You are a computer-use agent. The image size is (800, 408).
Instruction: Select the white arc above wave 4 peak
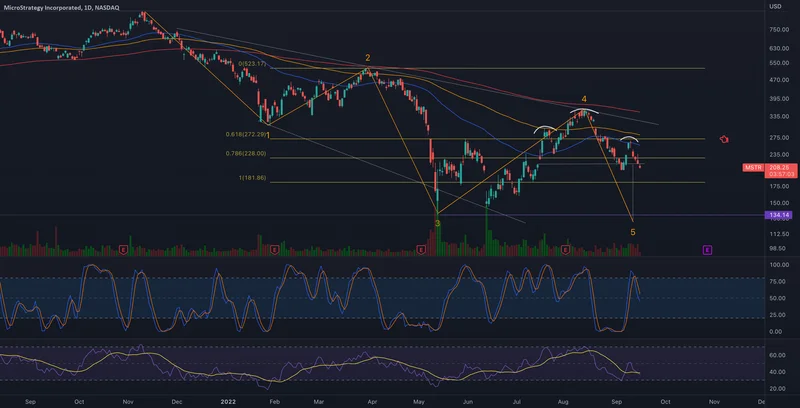point(586,109)
